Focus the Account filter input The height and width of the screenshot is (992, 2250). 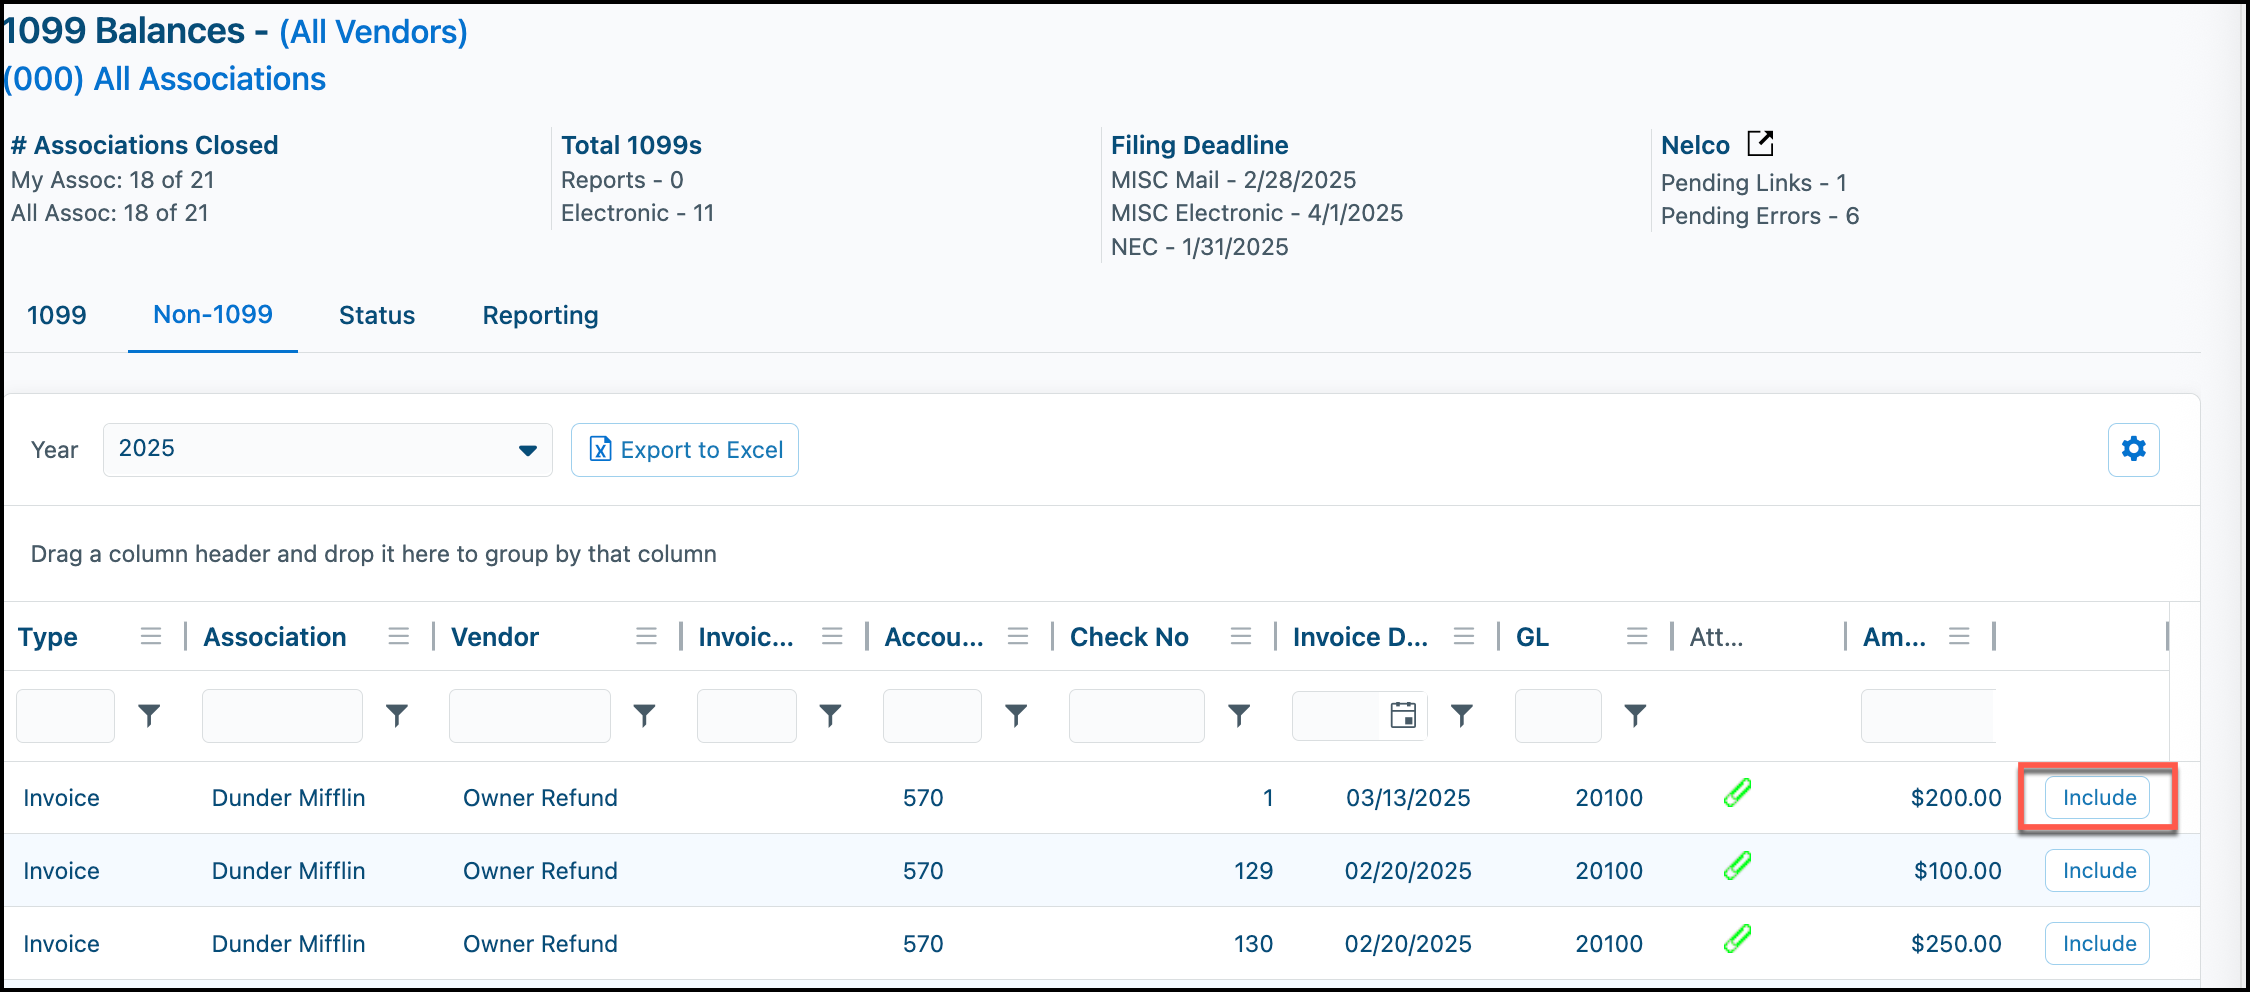pos(932,716)
